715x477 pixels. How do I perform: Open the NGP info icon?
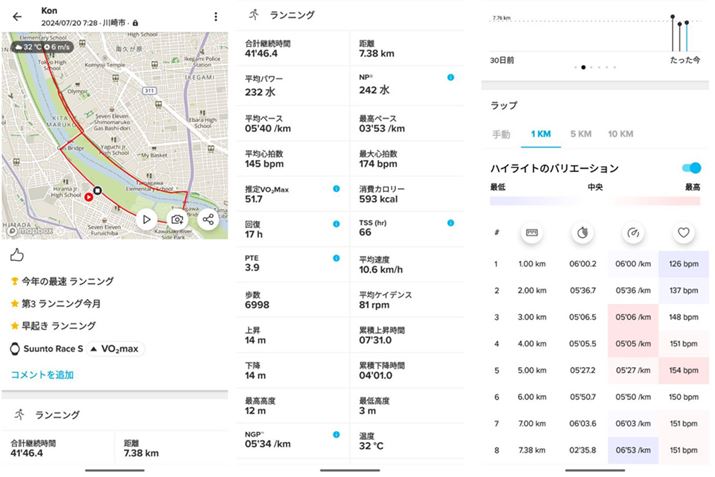[336, 435]
